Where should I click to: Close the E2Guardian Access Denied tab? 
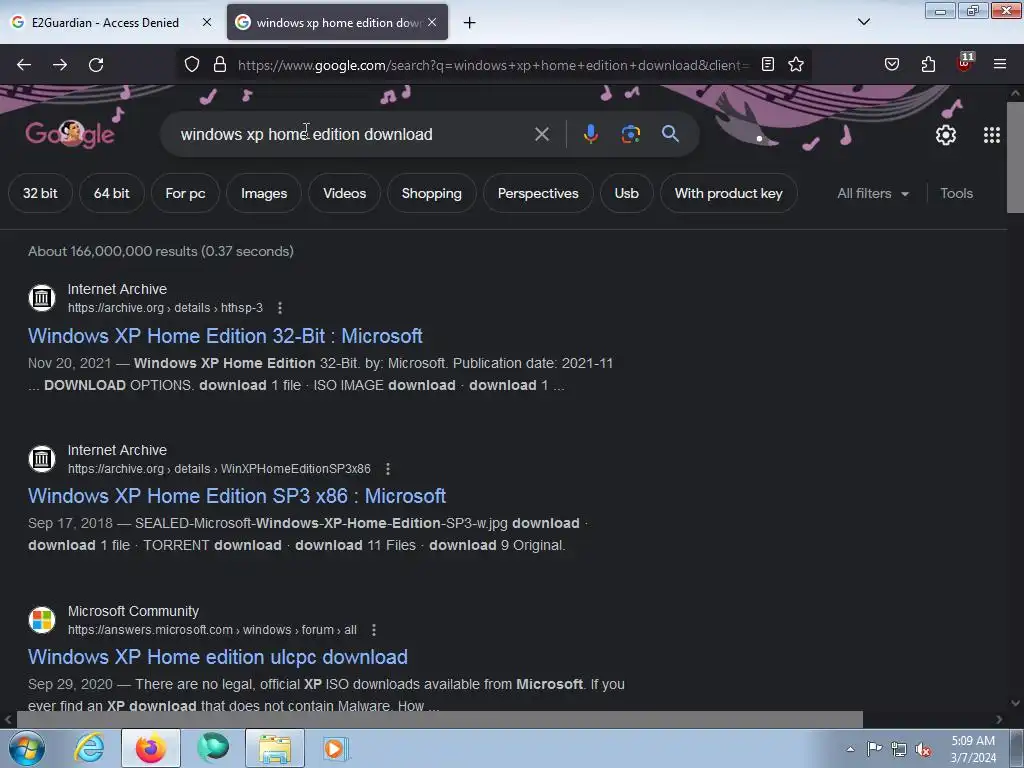207,22
